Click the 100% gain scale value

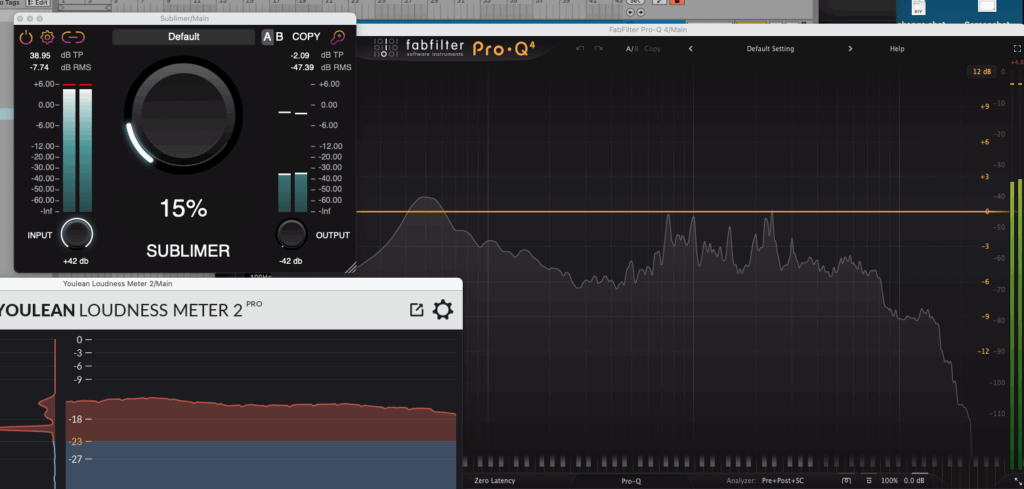[x=889, y=481]
